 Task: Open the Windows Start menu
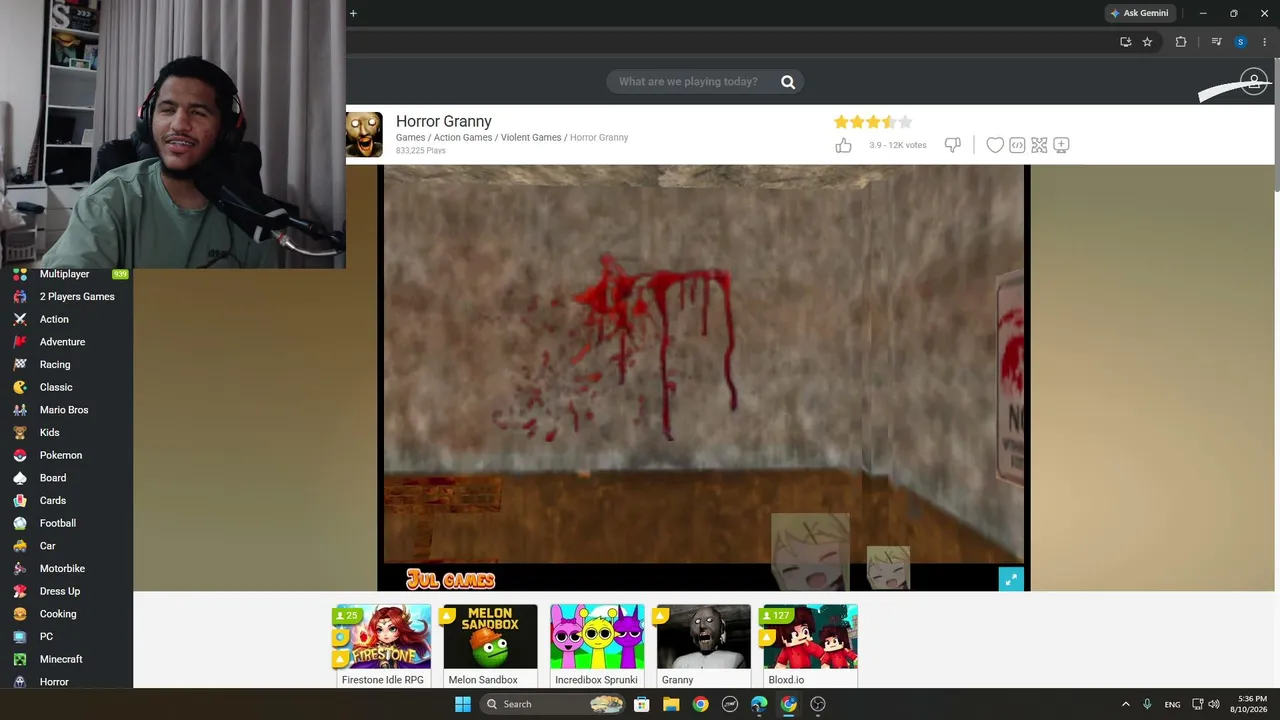click(463, 704)
